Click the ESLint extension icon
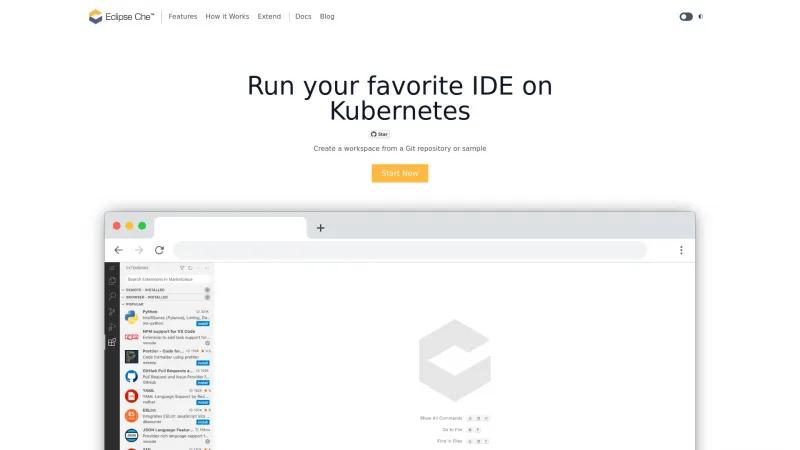Viewport: 800px width, 450px height. coord(131,416)
